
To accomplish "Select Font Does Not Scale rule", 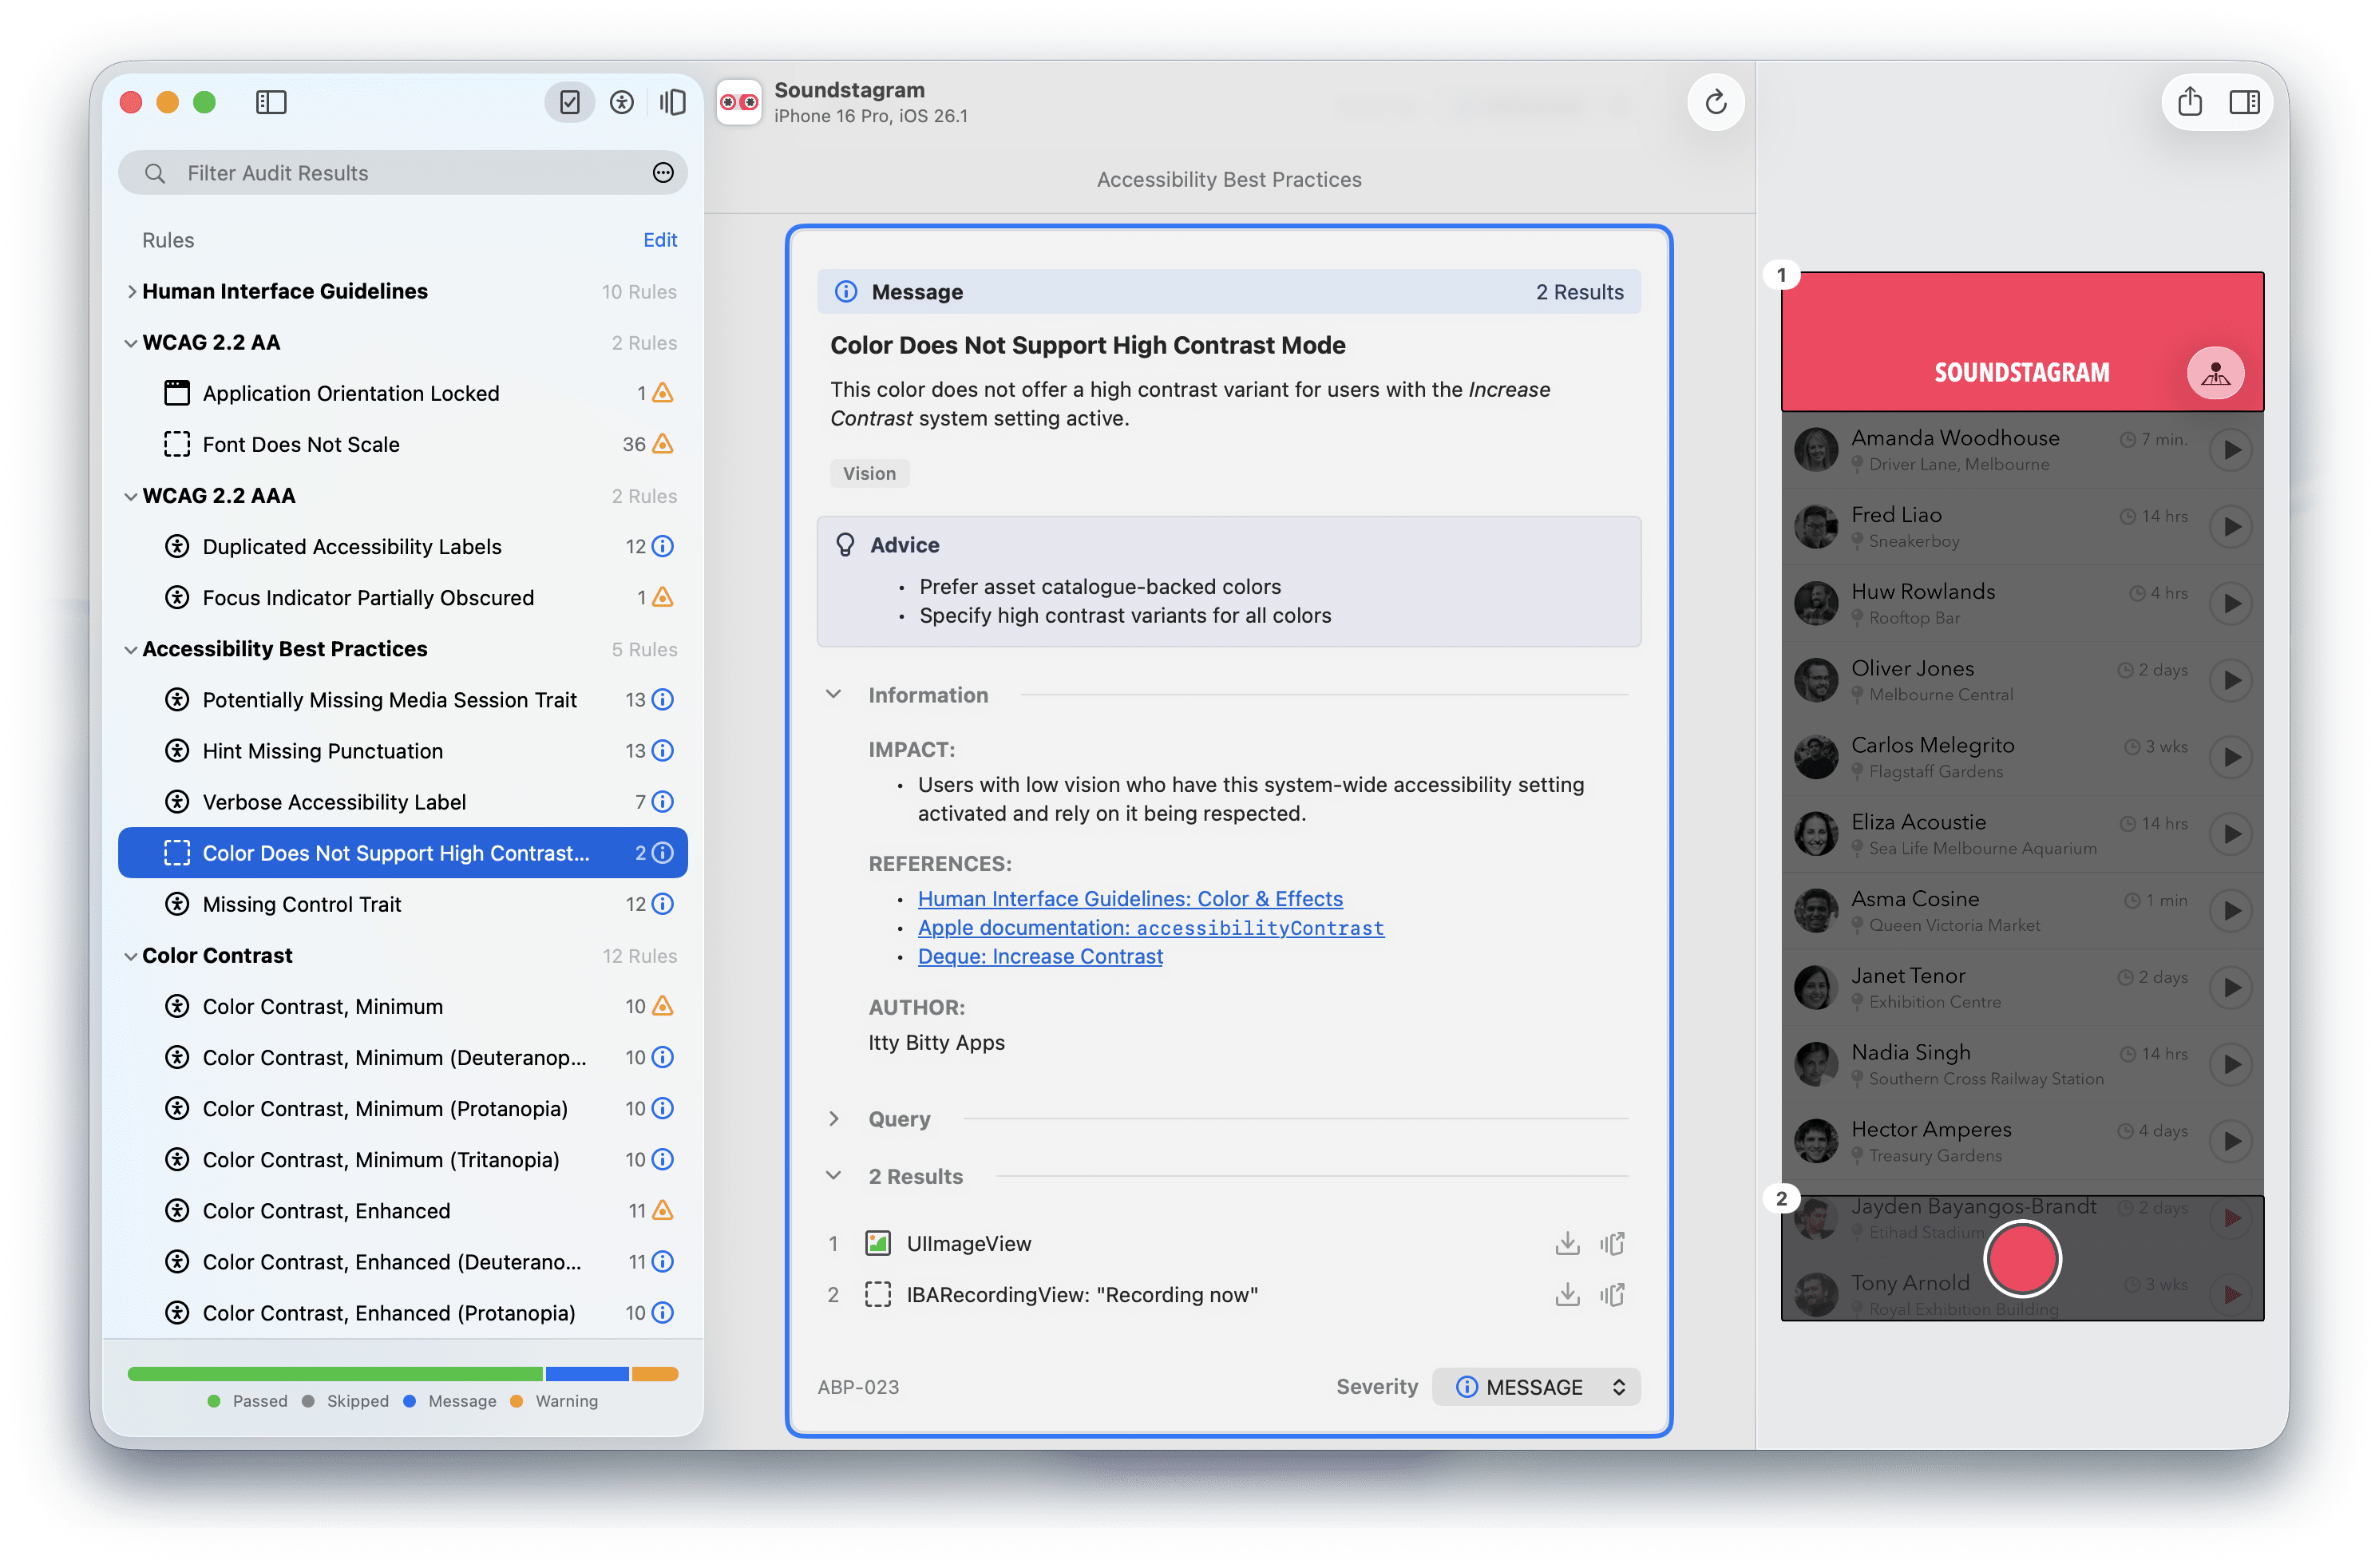I will point(300,444).
